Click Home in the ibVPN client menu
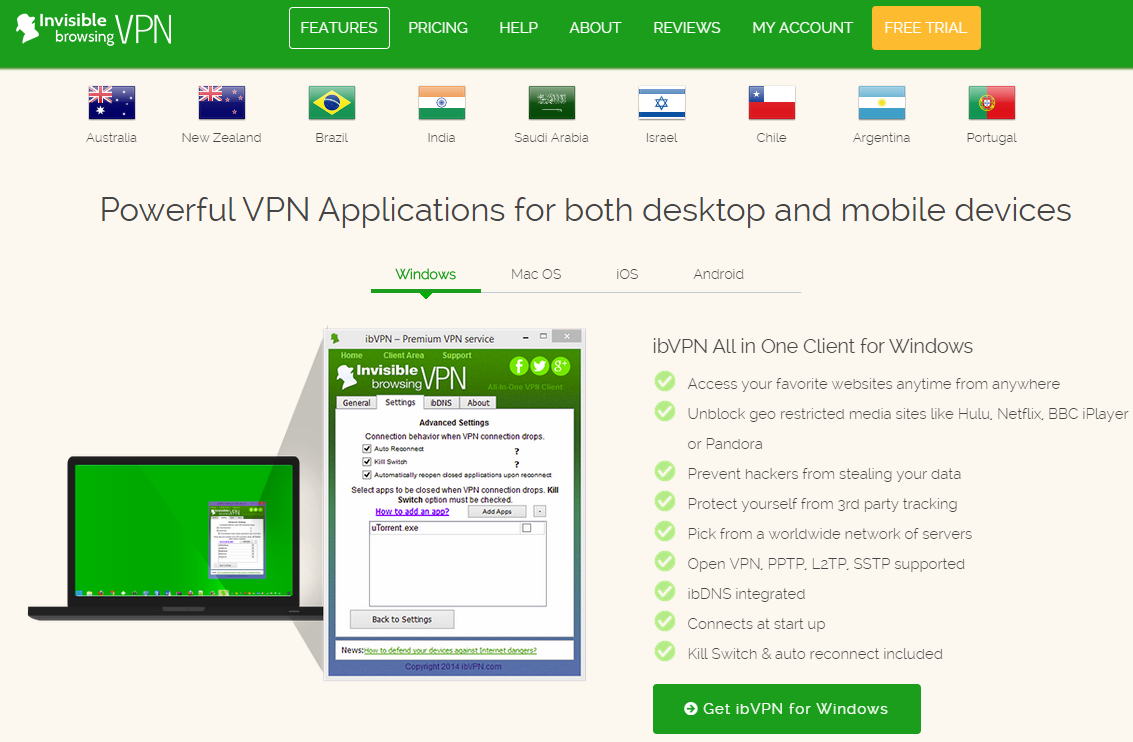This screenshot has height=742, width=1133. pos(352,355)
